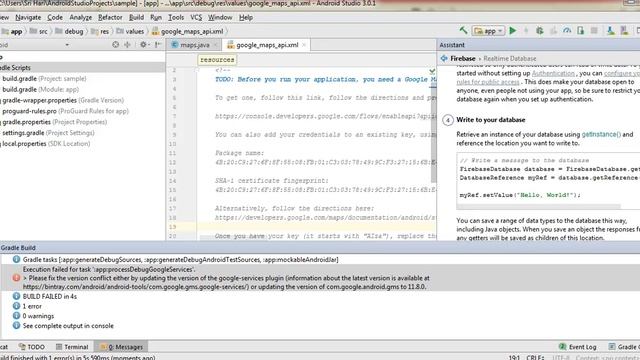Click the getInstance() link
The width and height of the screenshot is (640, 360).
[x=601, y=134]
